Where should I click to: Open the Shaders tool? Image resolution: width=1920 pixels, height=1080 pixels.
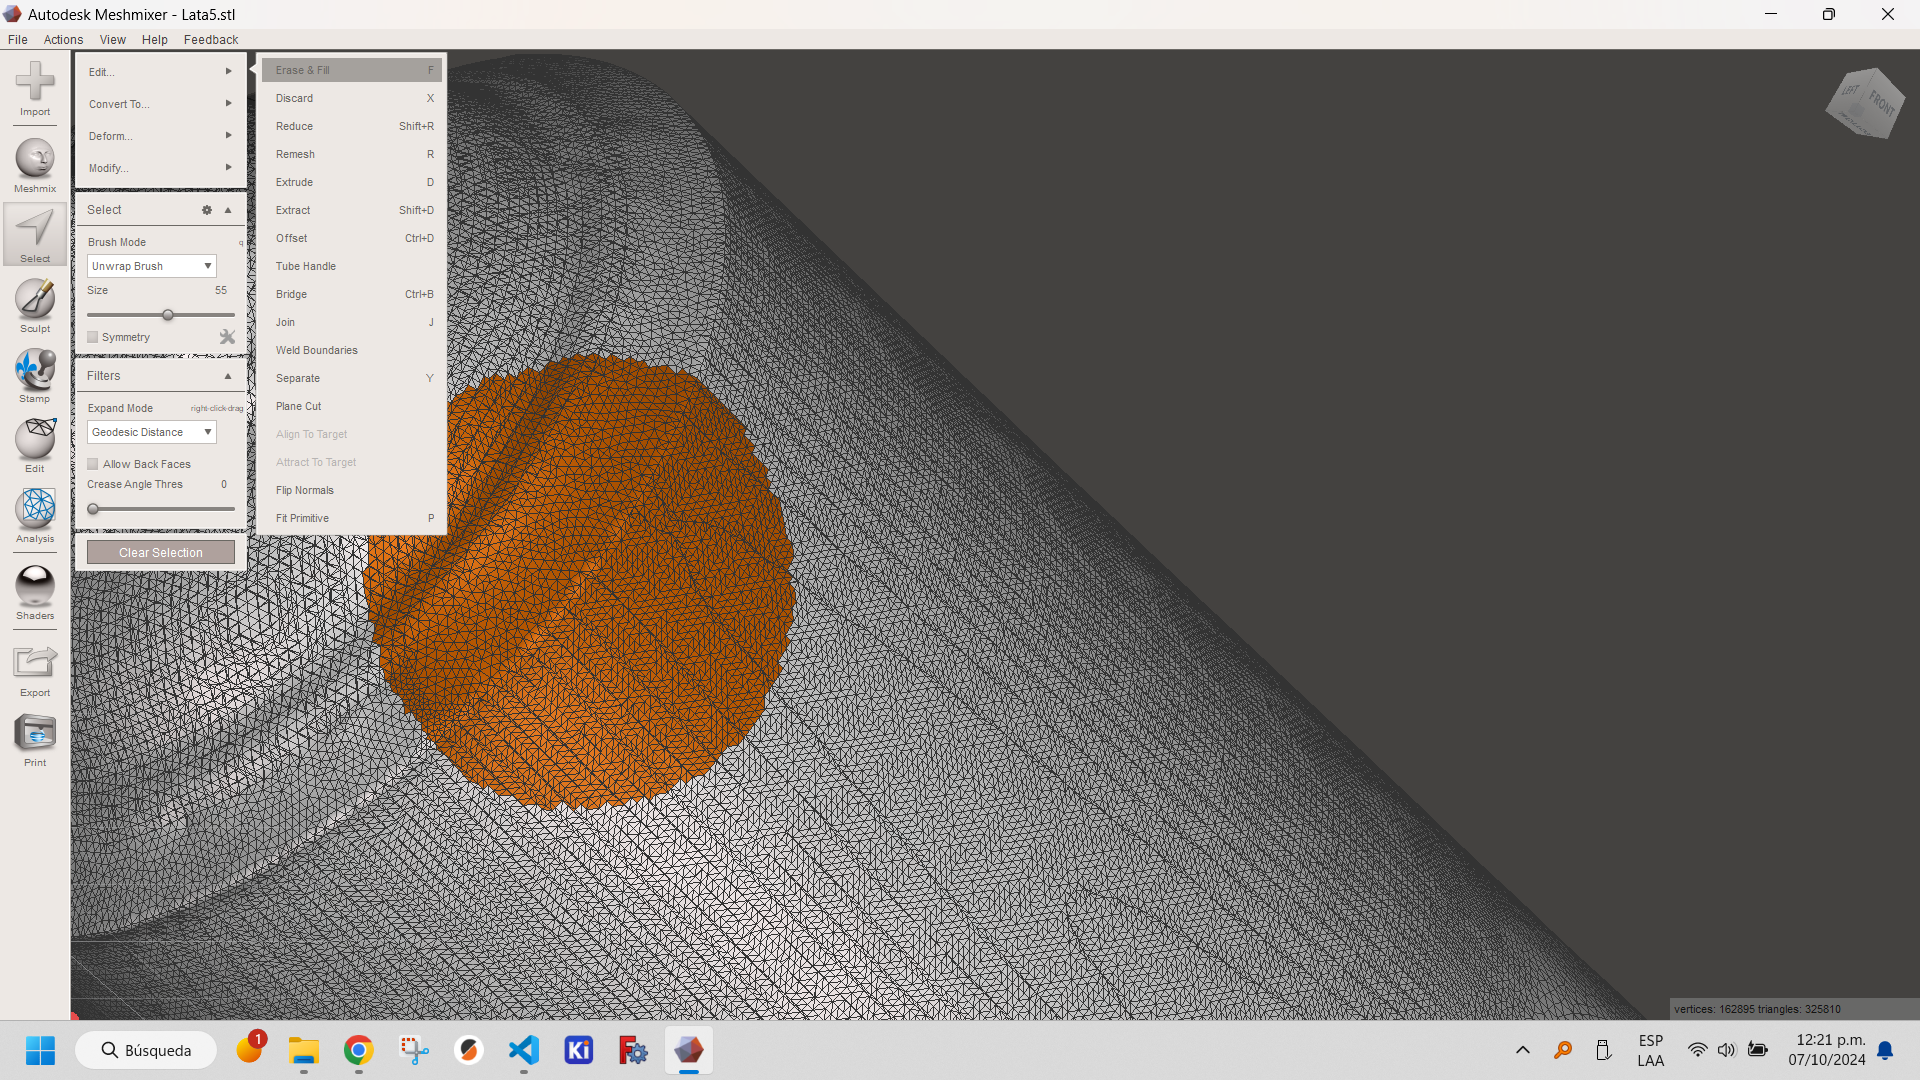(35, 593)
